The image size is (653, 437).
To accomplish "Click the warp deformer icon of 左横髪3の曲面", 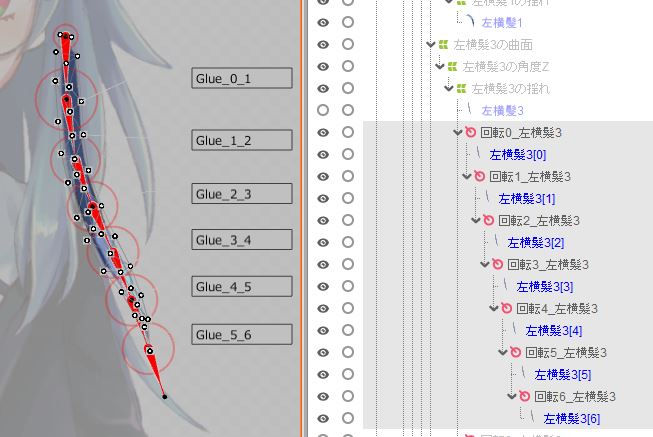I will coord(444,45).
